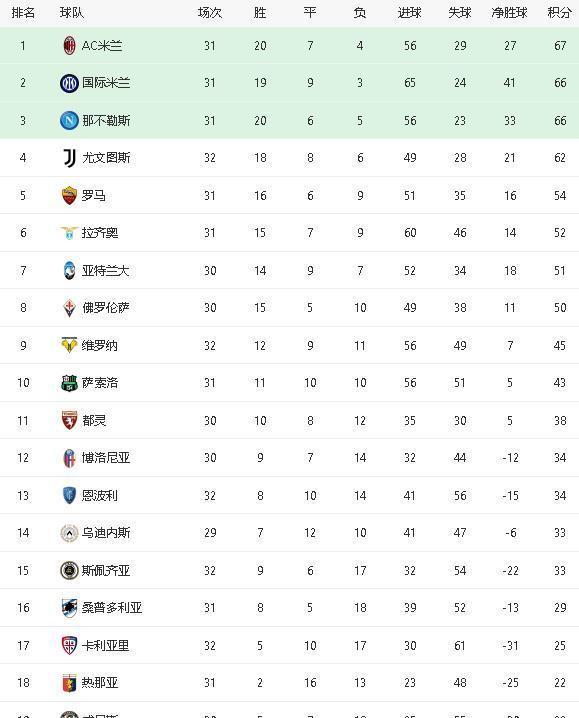
Task: Open the 维罗纳 team name link
Action: [x=100, y=345]
